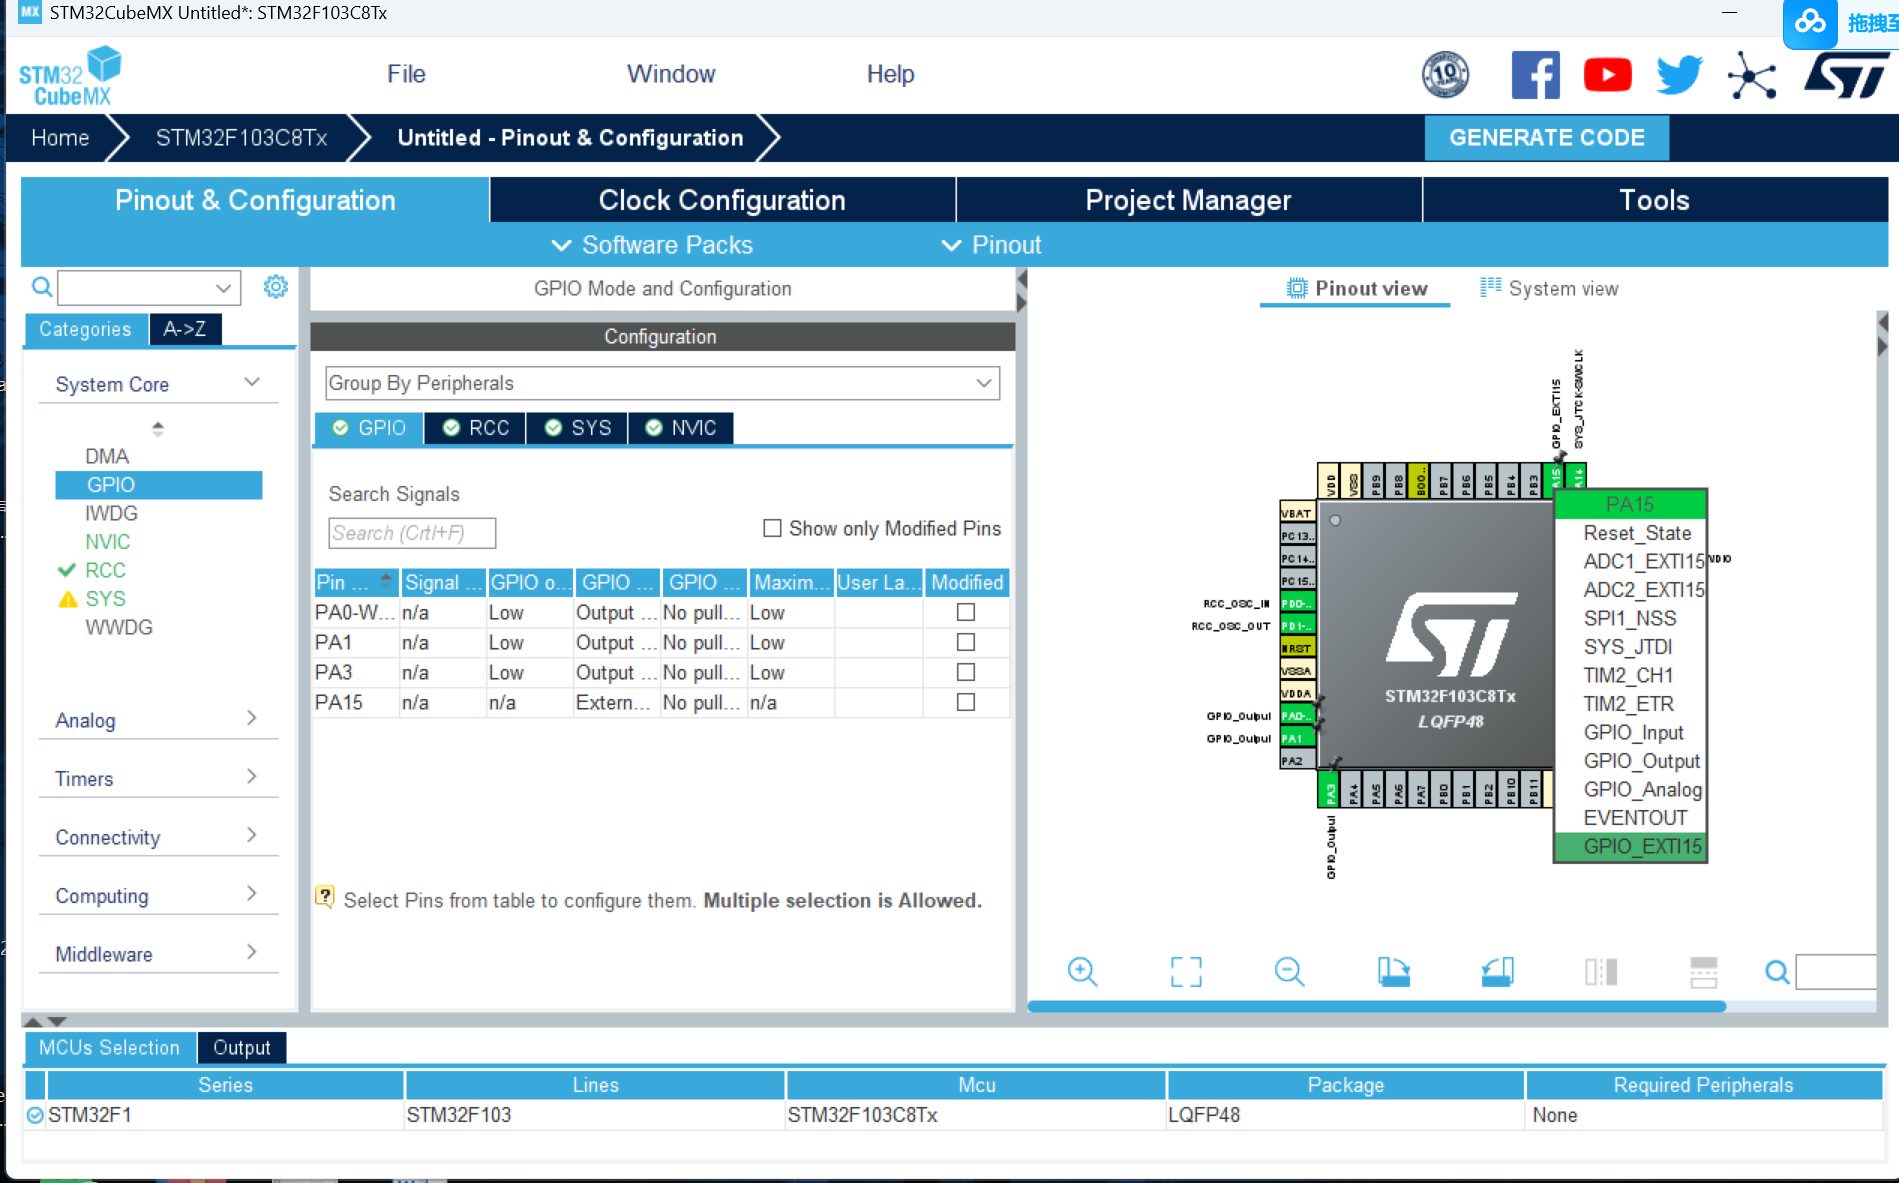
Task: Click the NRST pin on the chip
Action: tap(1297, 648)
